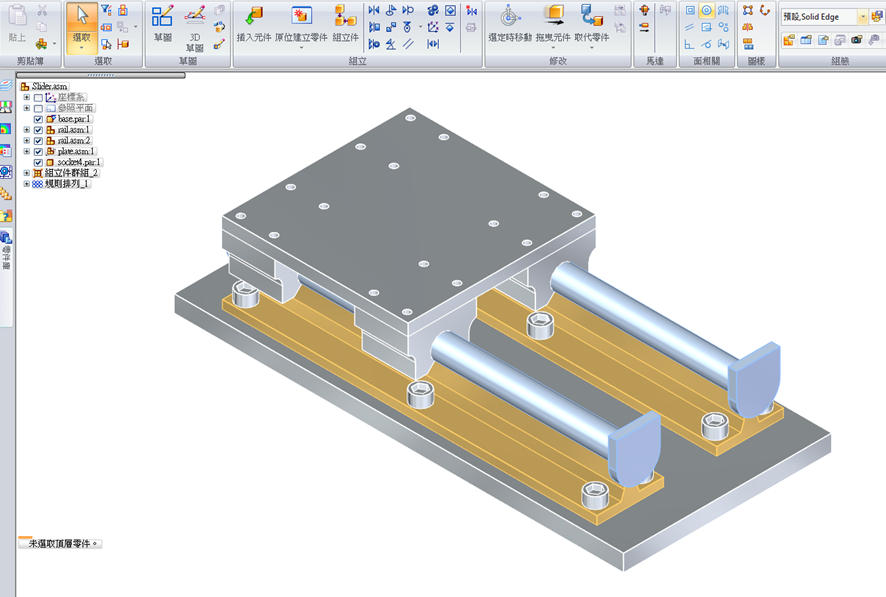This screenshot has height=597, width=886.
Task: Click the mate relationship icon in 組立
Action: click(374, 10)
